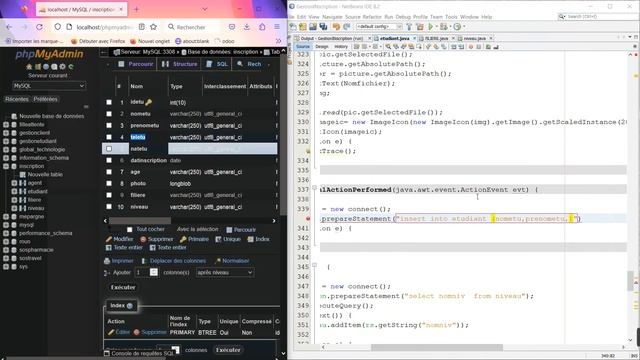Image resolution: width=640 pixels, height=360 pixels.
Task: Open the MySQL server dropdown
Action: point(49,86)
